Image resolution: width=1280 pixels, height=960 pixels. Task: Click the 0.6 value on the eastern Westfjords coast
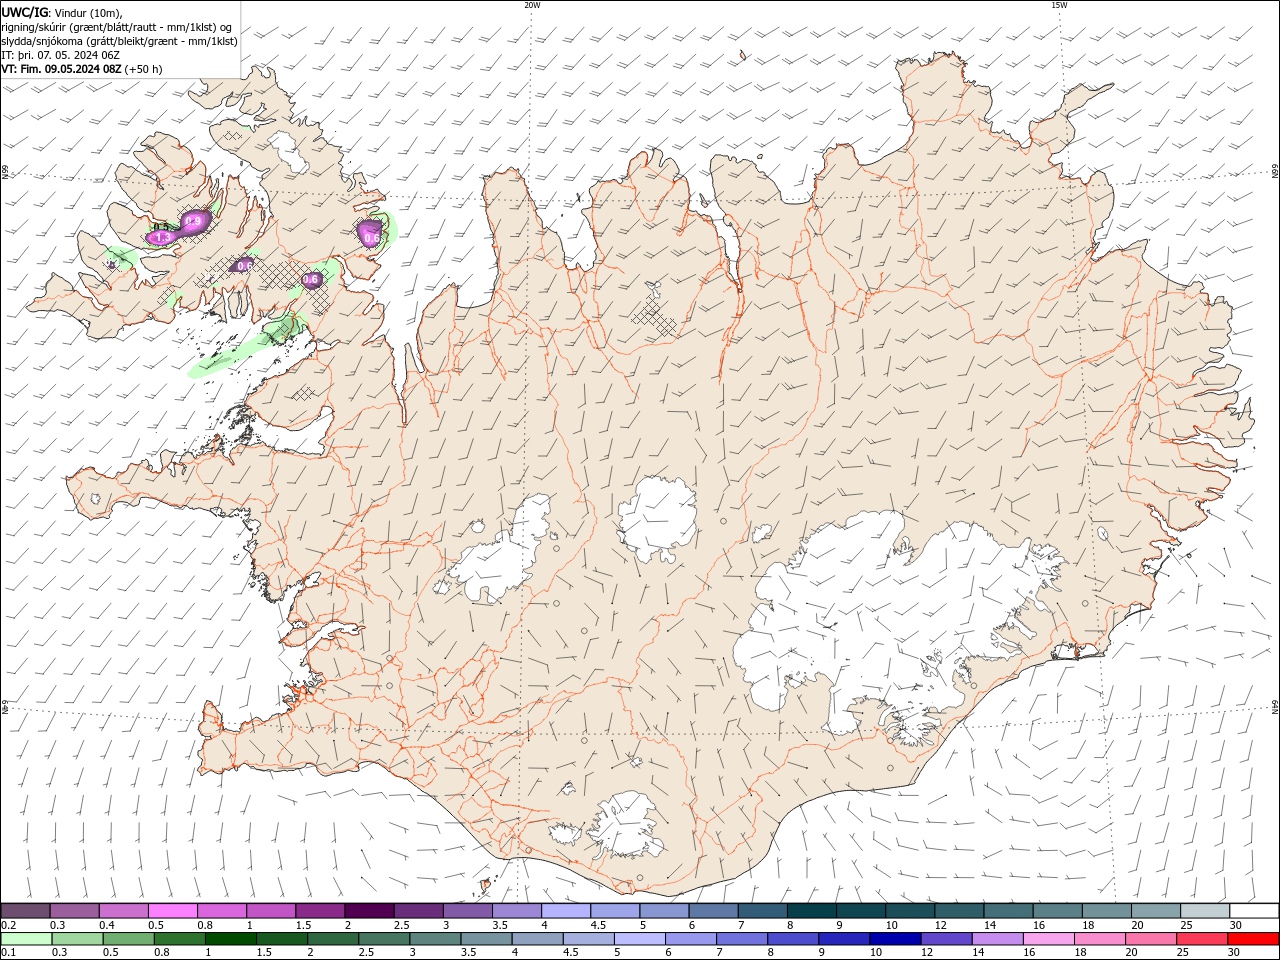point(371,238)
